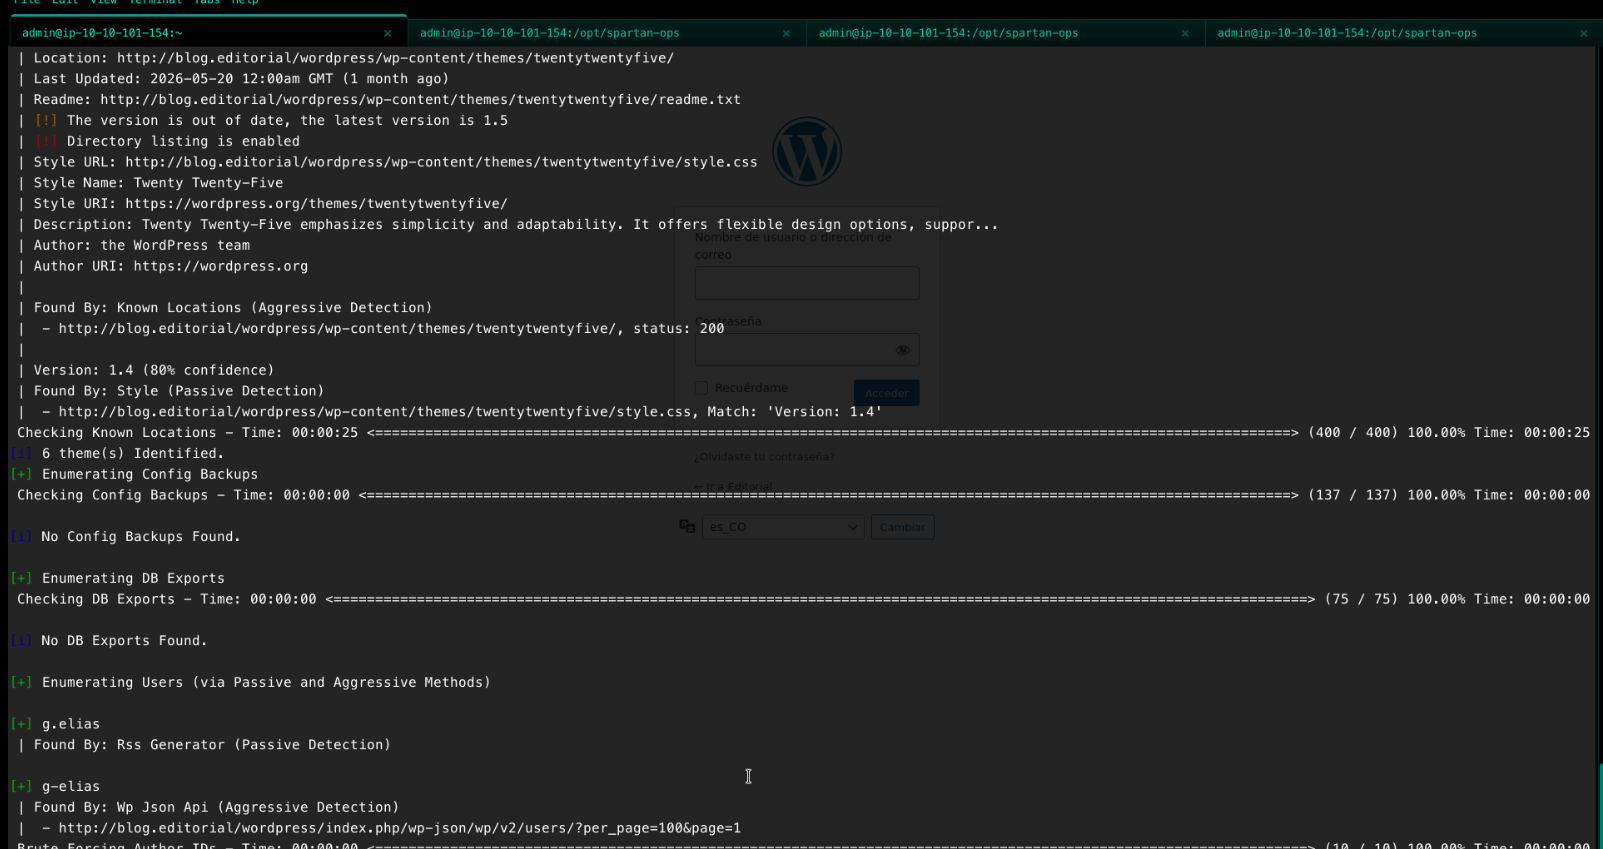Click the 'Checking Known Locations' progress label
1603x849 pixels.
116,433
